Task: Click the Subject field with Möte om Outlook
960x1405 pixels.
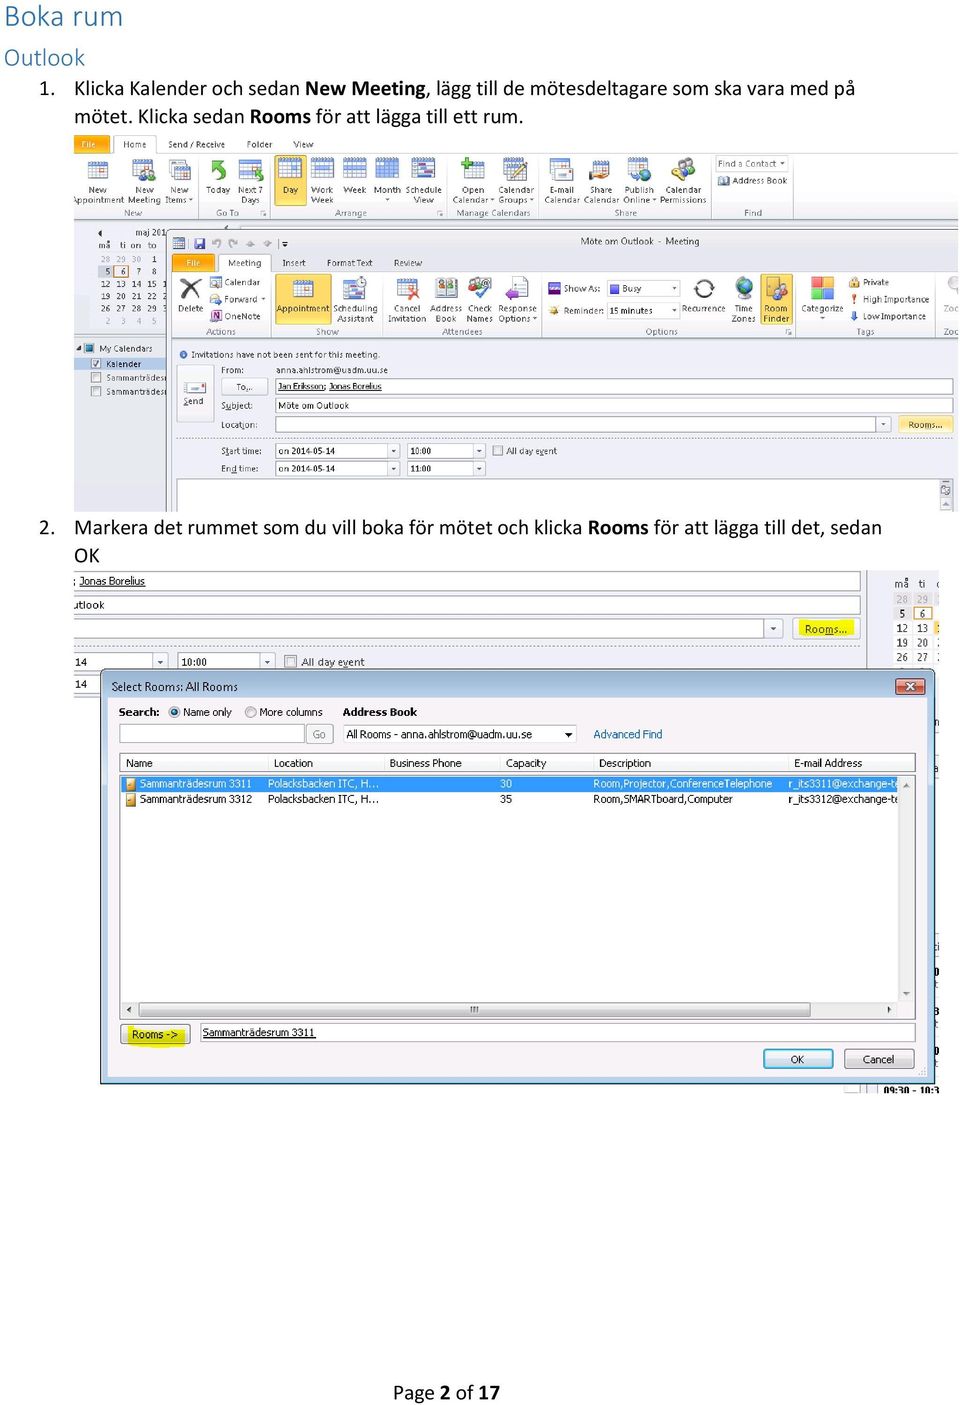Action: pyautogui.click(x=613, y=406)
